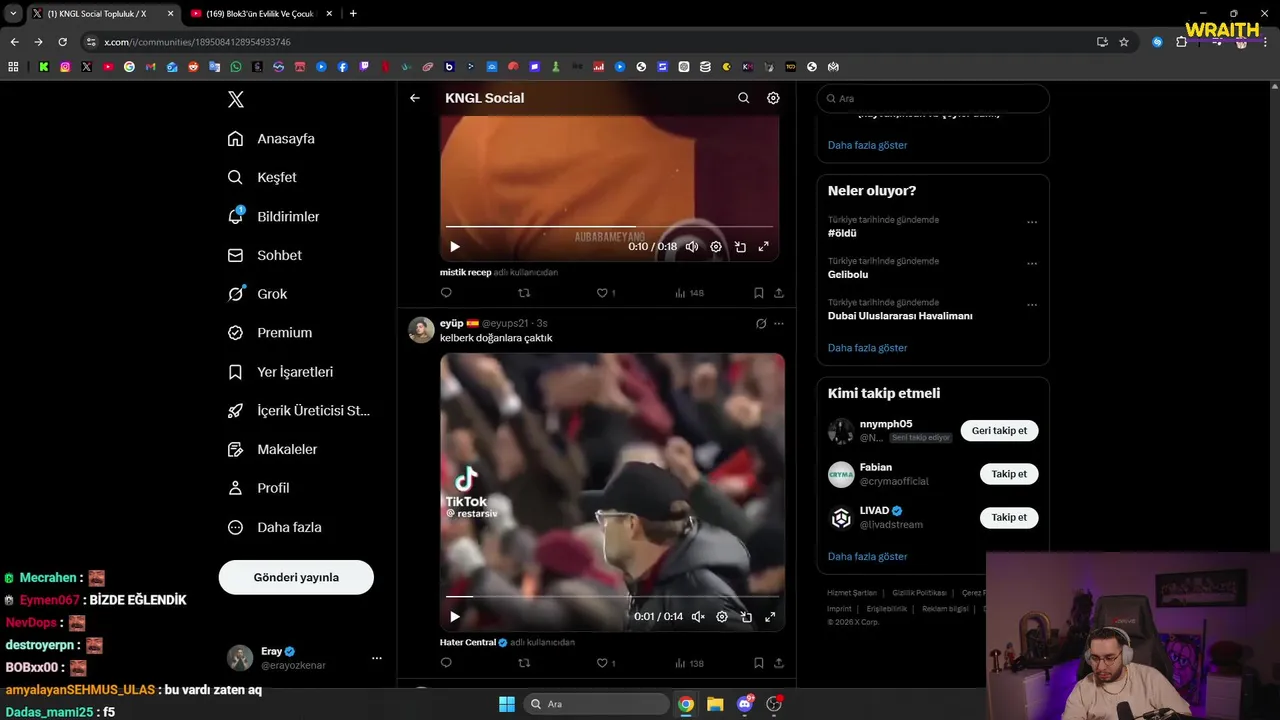Bookmark this page with the star
Viewport: 1280px width, 720px height.
[1124, 42]
